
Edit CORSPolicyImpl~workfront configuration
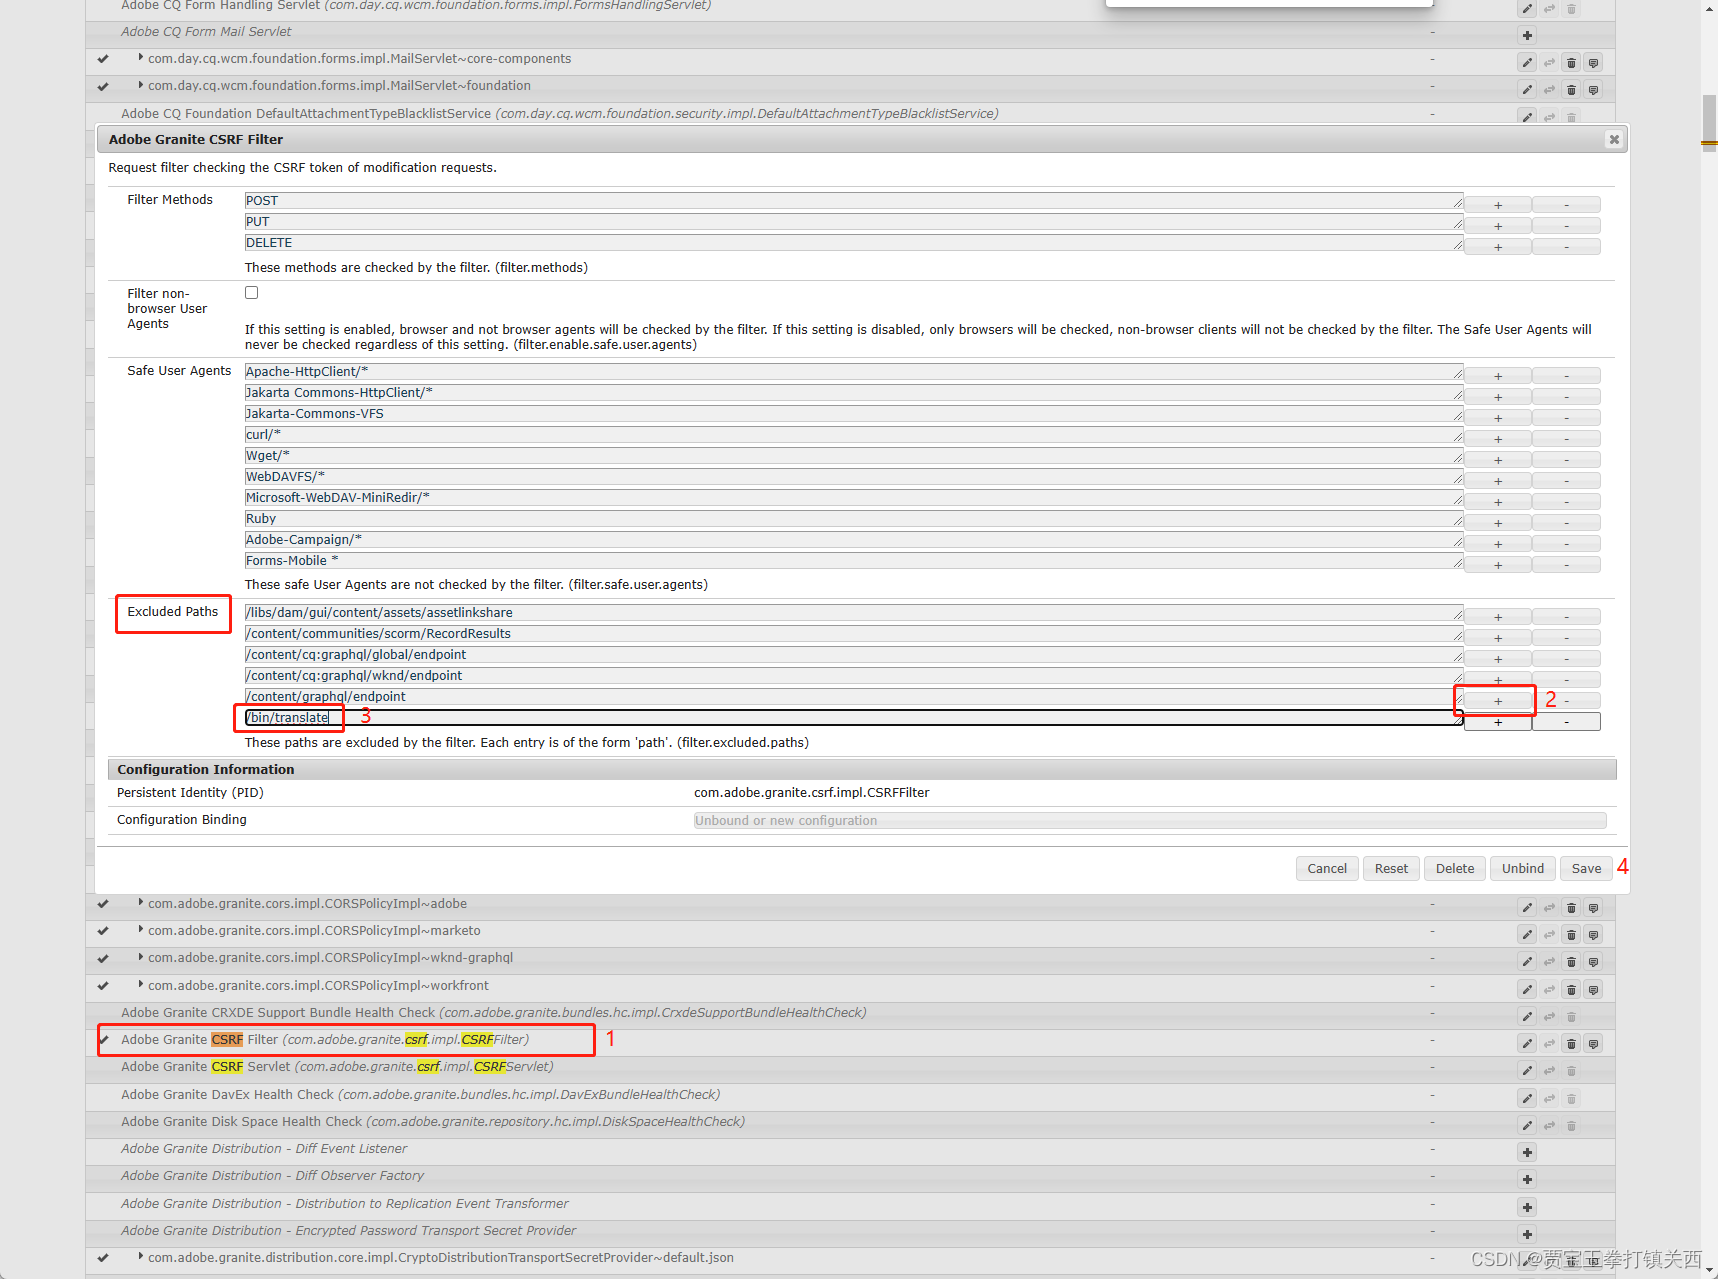point(1527,990)
